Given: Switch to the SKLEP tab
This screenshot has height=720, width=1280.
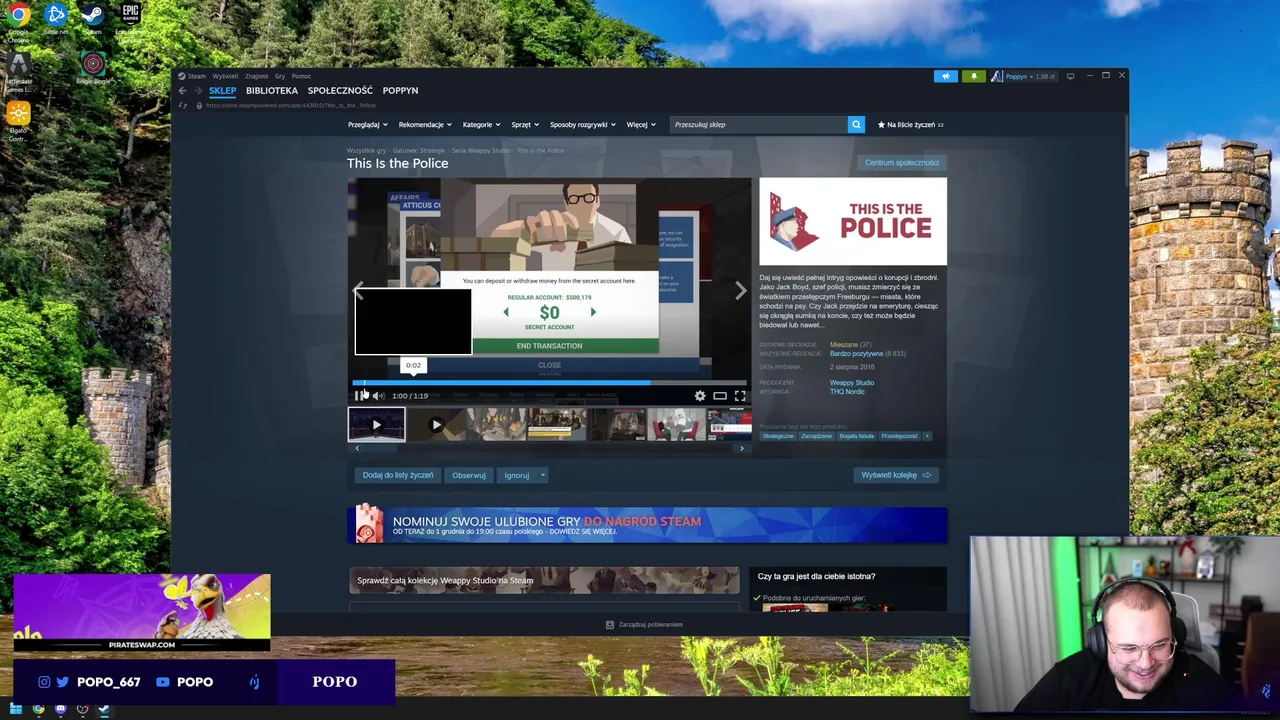Looking at the screenshot, I should [222, 90].
